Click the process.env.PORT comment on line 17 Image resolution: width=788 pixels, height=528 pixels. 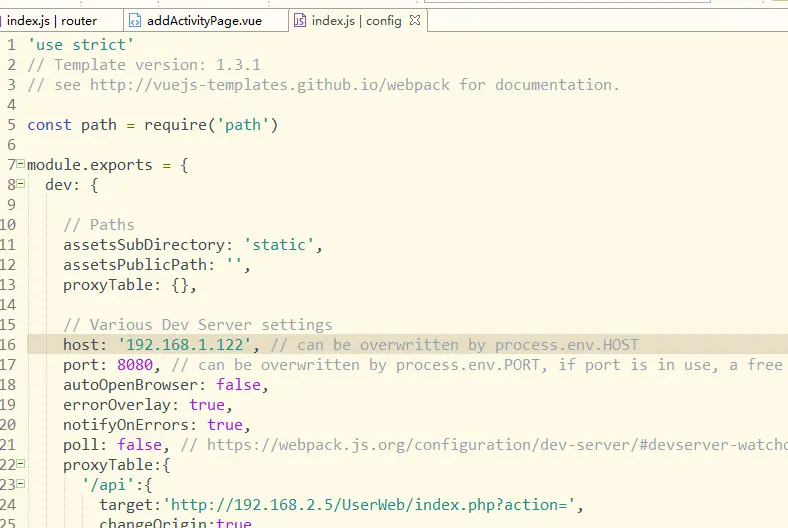(x=479, y=365)
